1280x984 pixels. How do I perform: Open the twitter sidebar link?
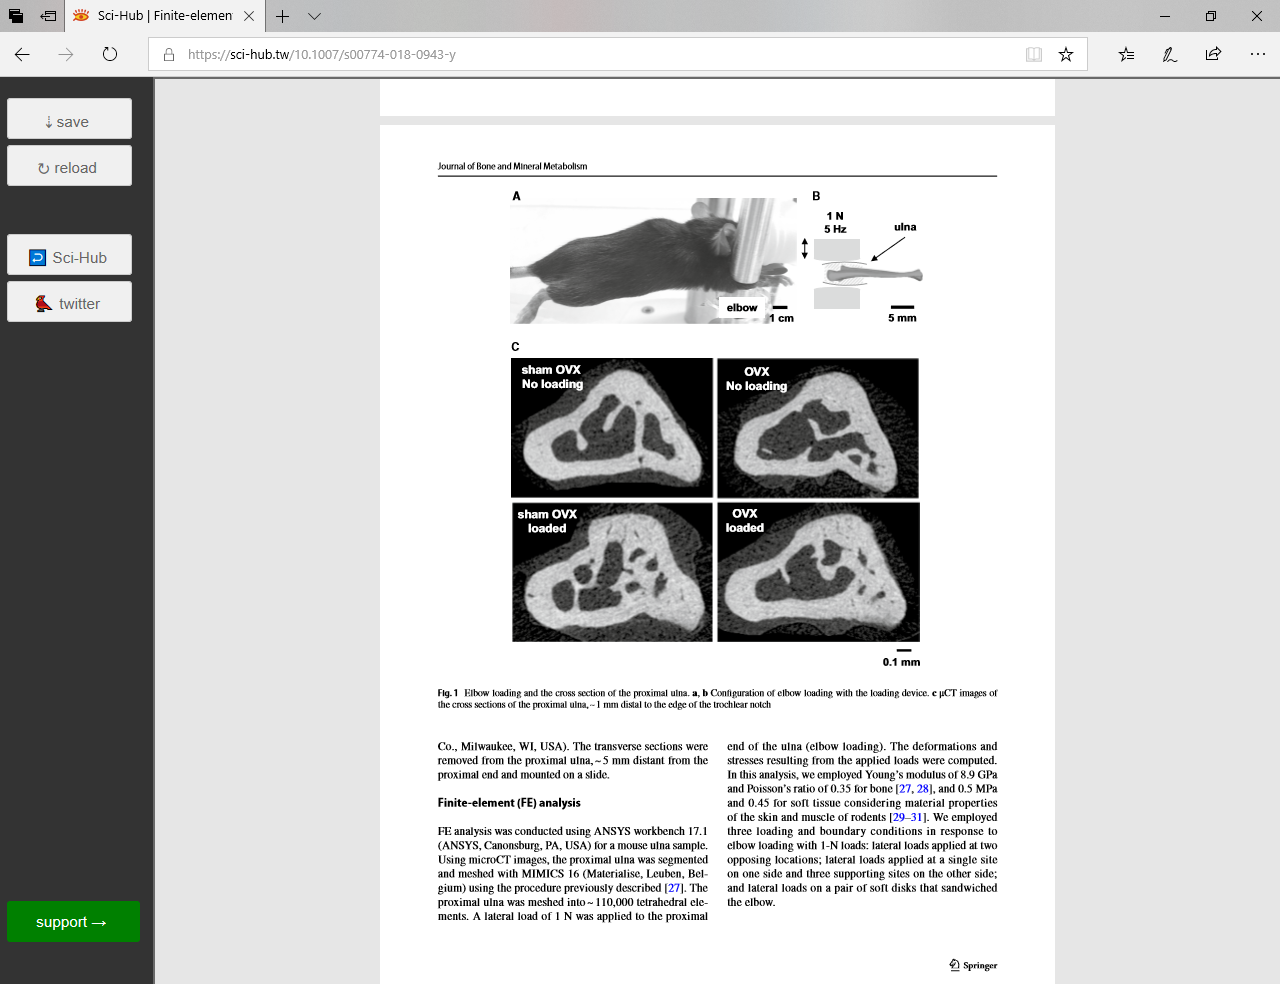coord(69,302)
